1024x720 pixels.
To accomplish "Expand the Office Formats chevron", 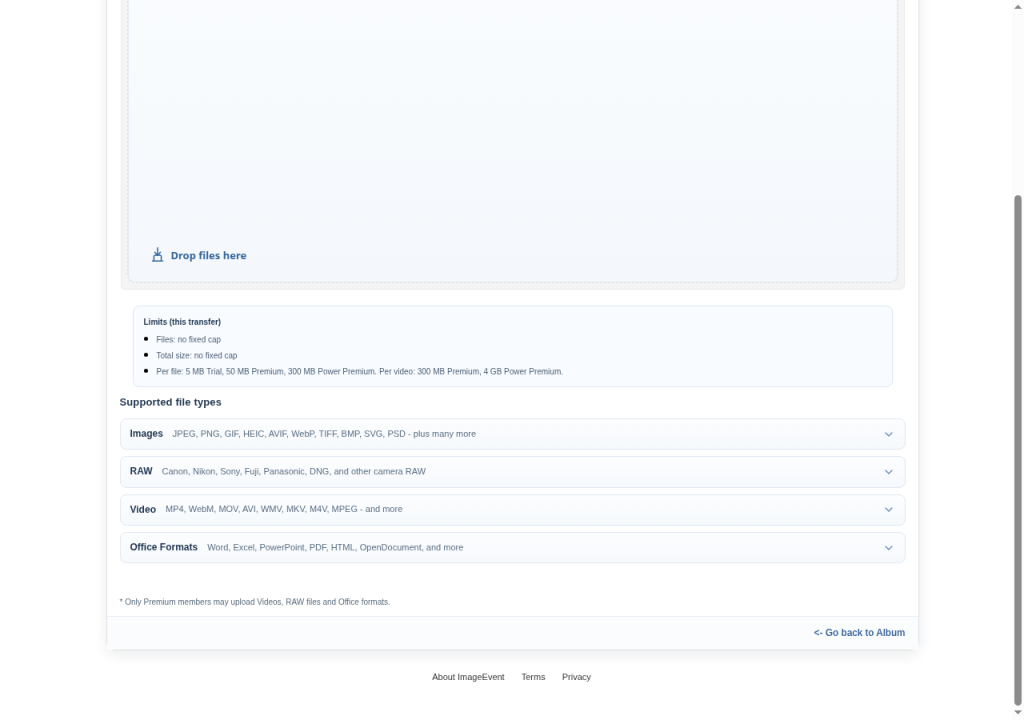I will pyautogui.click(x=888, y=548).
